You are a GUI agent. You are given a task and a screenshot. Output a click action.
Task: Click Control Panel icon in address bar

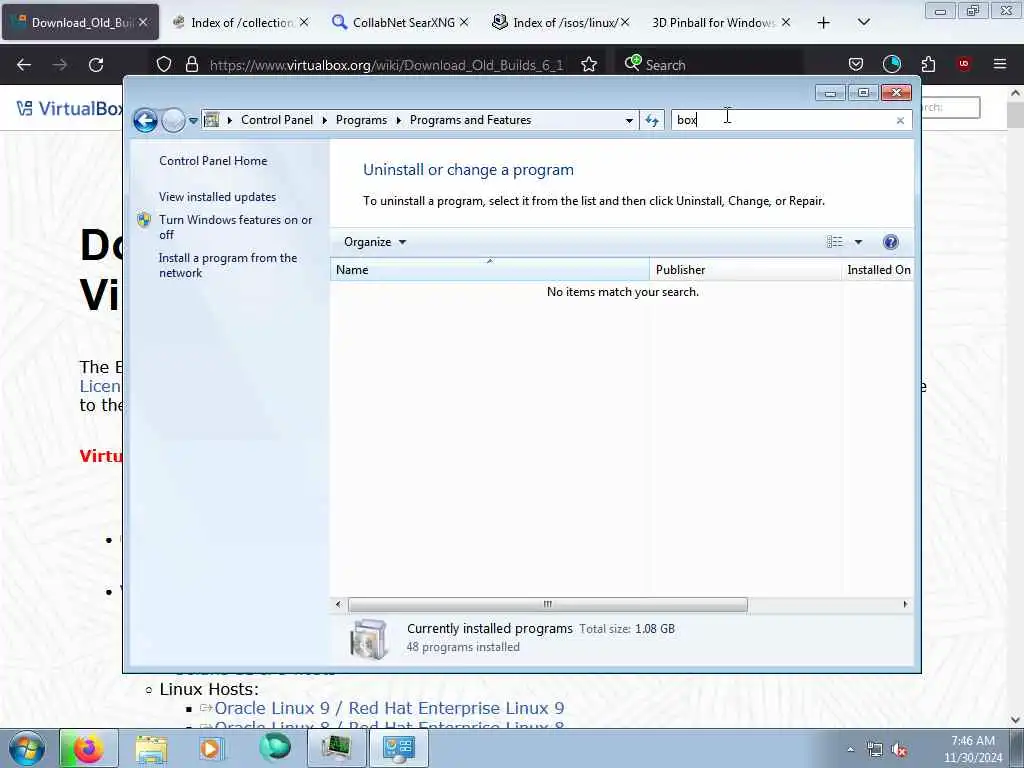212,120
